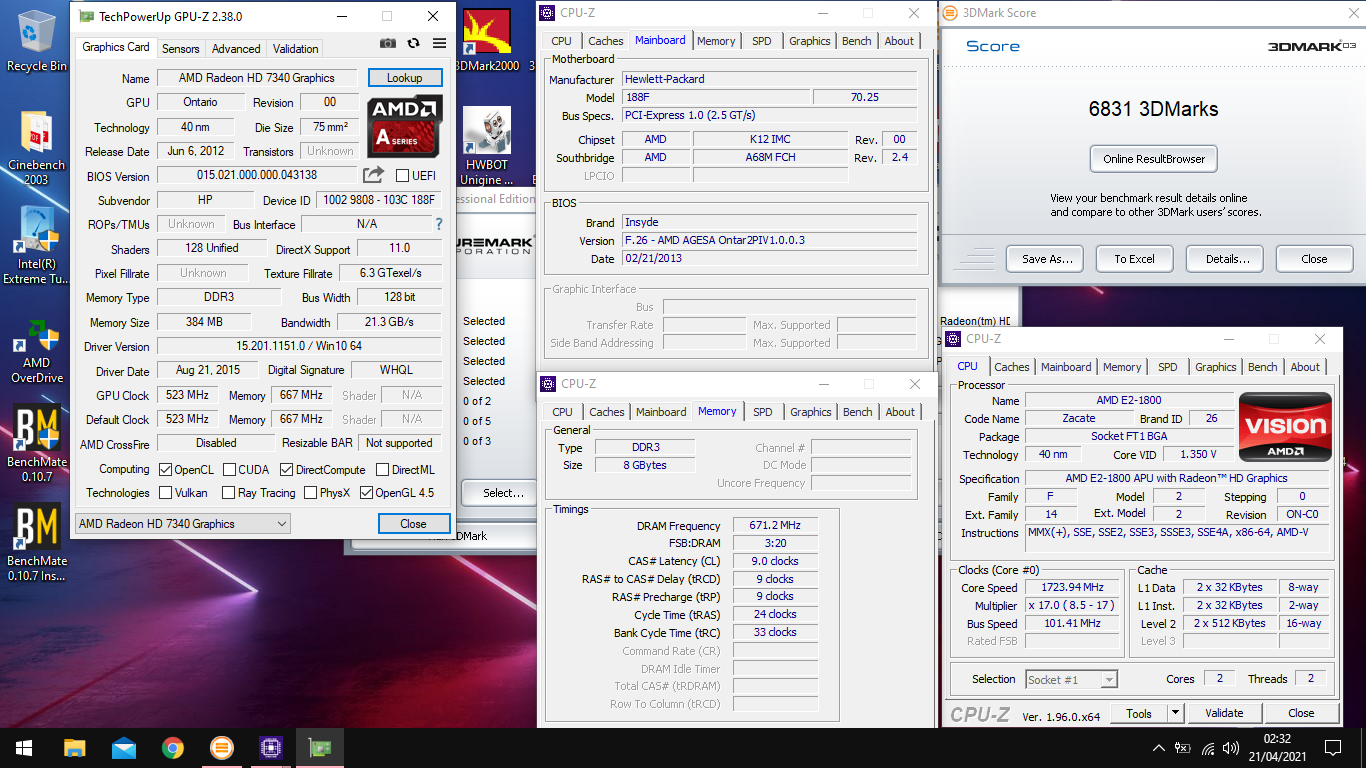This screenshot has width=1366, height=768.
Task: Open the Socket #1 selection dropdown in CPU-Z
Action: pyautogui.click(x=1071, y=680)
